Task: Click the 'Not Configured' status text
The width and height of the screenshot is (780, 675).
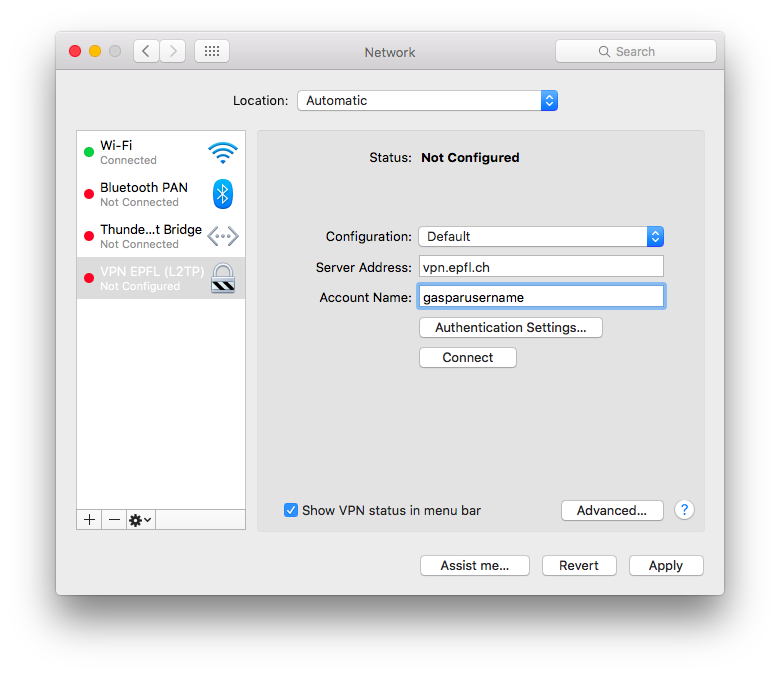Action: (470, 158)
